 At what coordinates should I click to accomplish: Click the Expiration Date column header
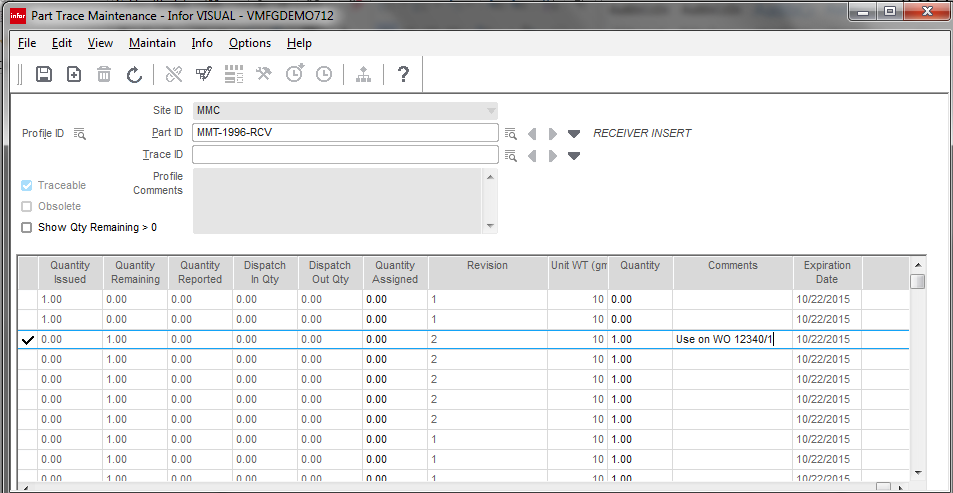pos(827,272)
